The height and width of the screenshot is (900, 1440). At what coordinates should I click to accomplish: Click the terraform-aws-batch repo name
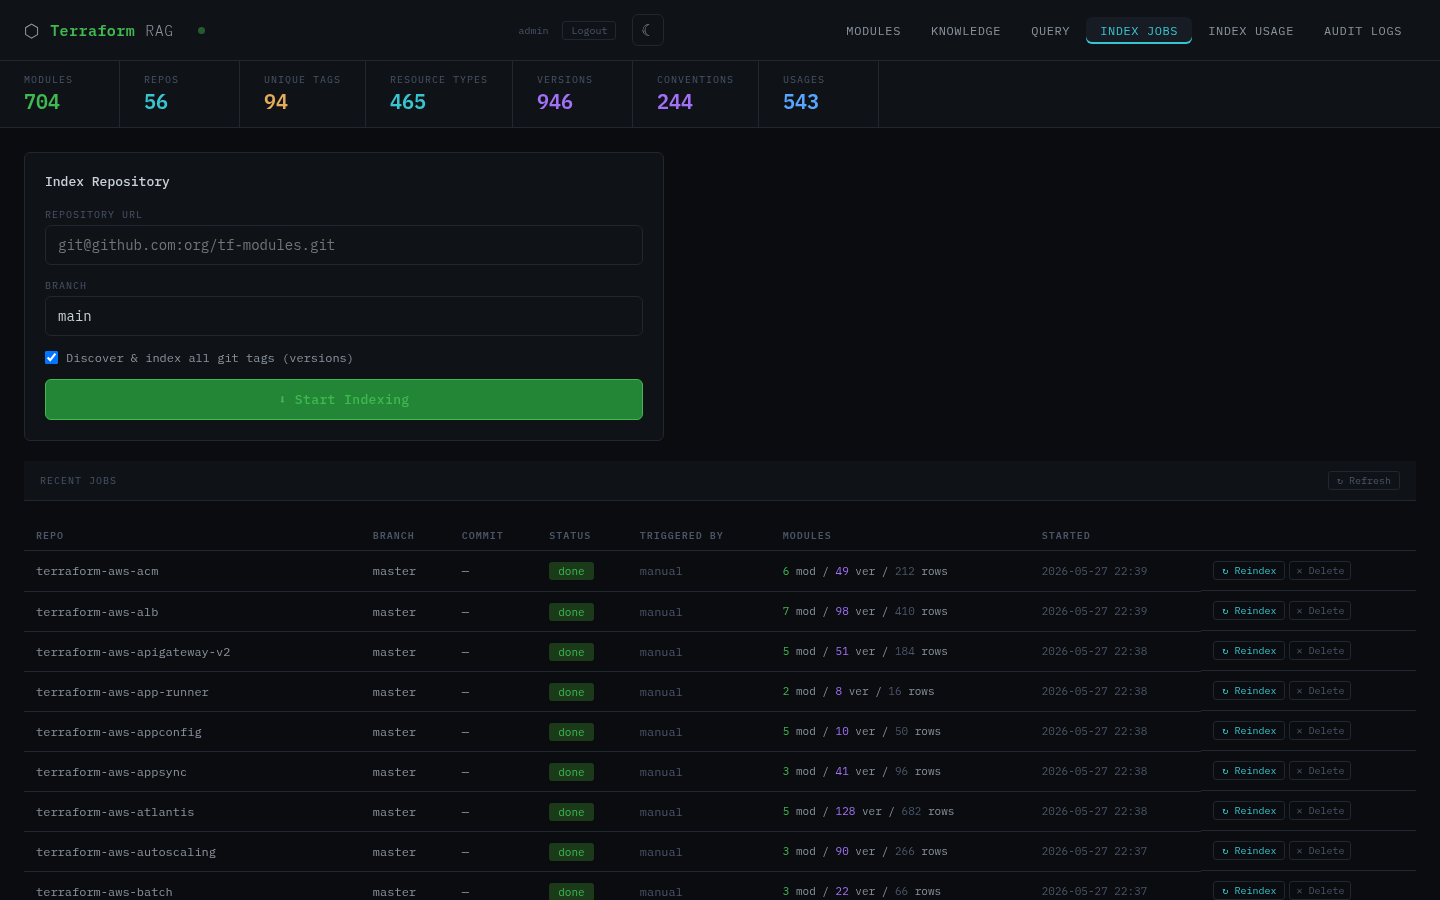click(104, 892)
